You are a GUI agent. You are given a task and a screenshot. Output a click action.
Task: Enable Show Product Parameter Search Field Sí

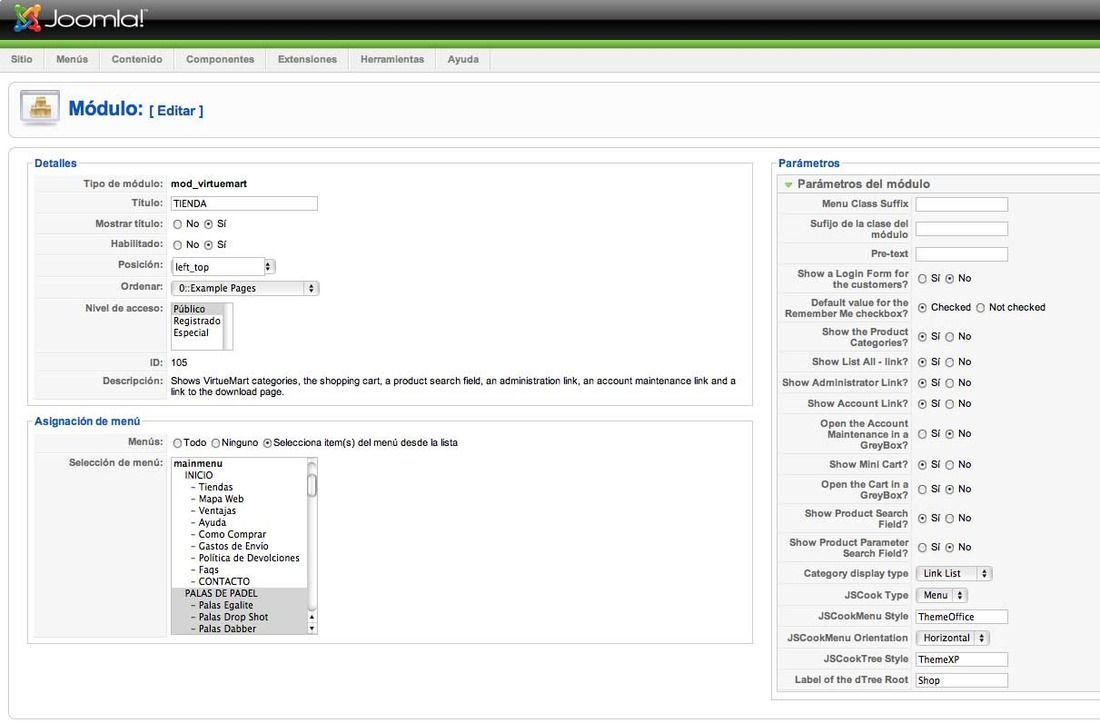coord(923,548)
